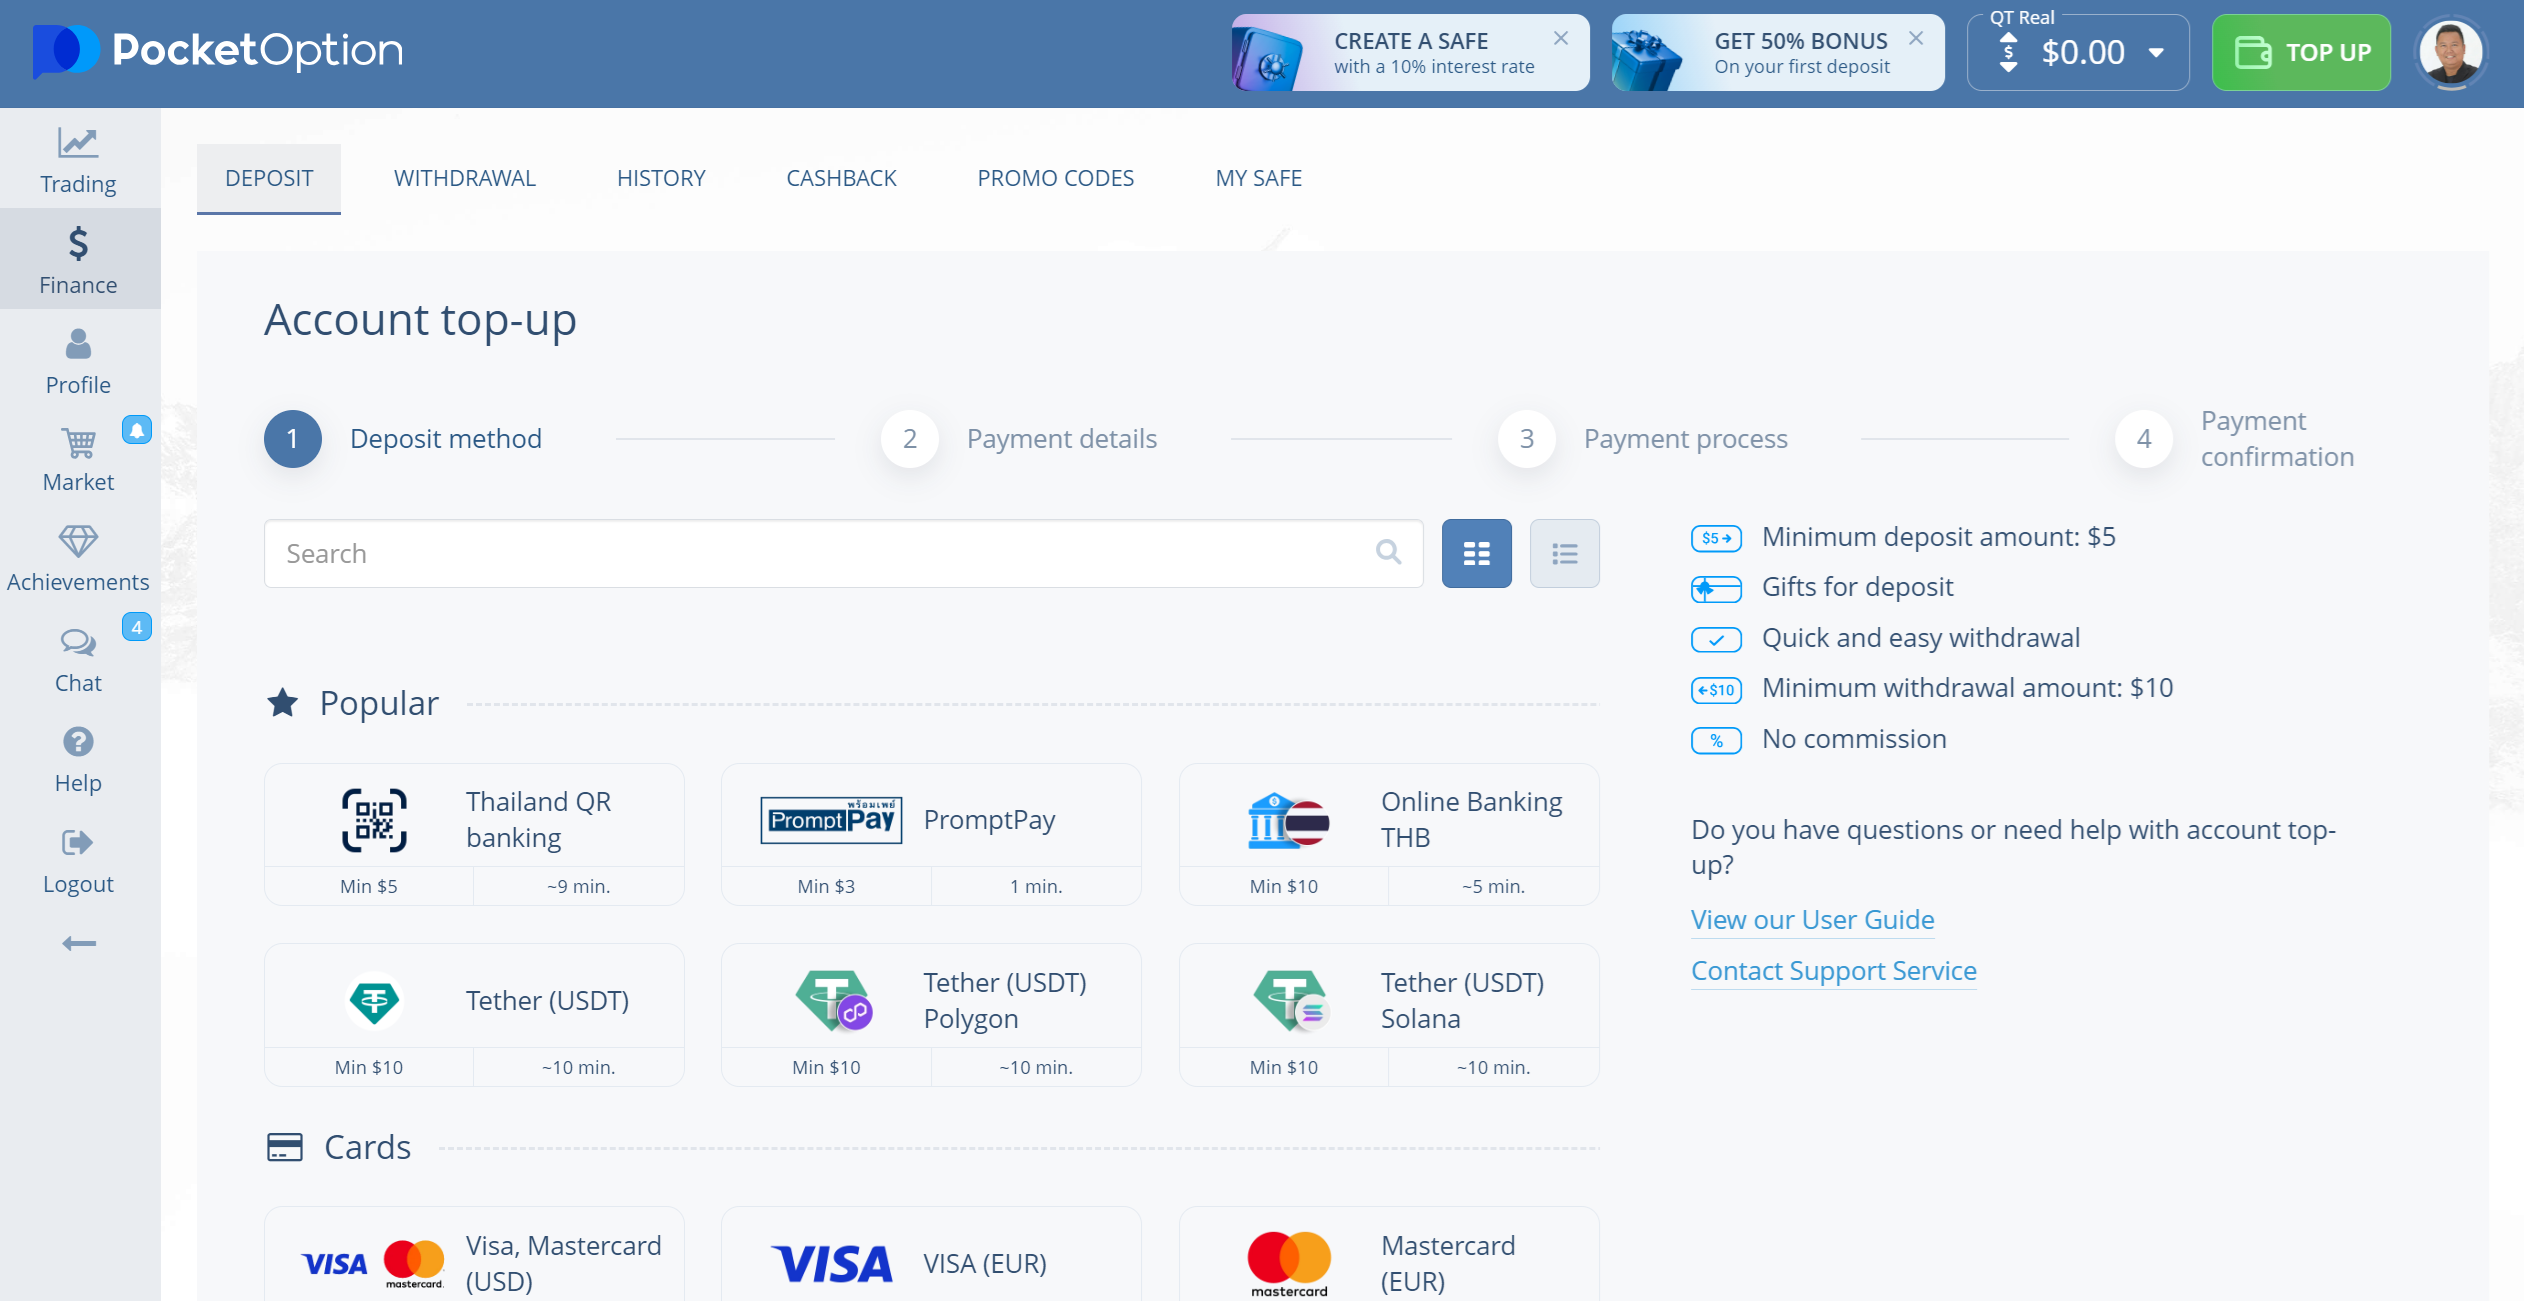Click 'Minimum deposit amount: $5' text
This screenshot has width=2524, height=1301.
[1938, 537]
